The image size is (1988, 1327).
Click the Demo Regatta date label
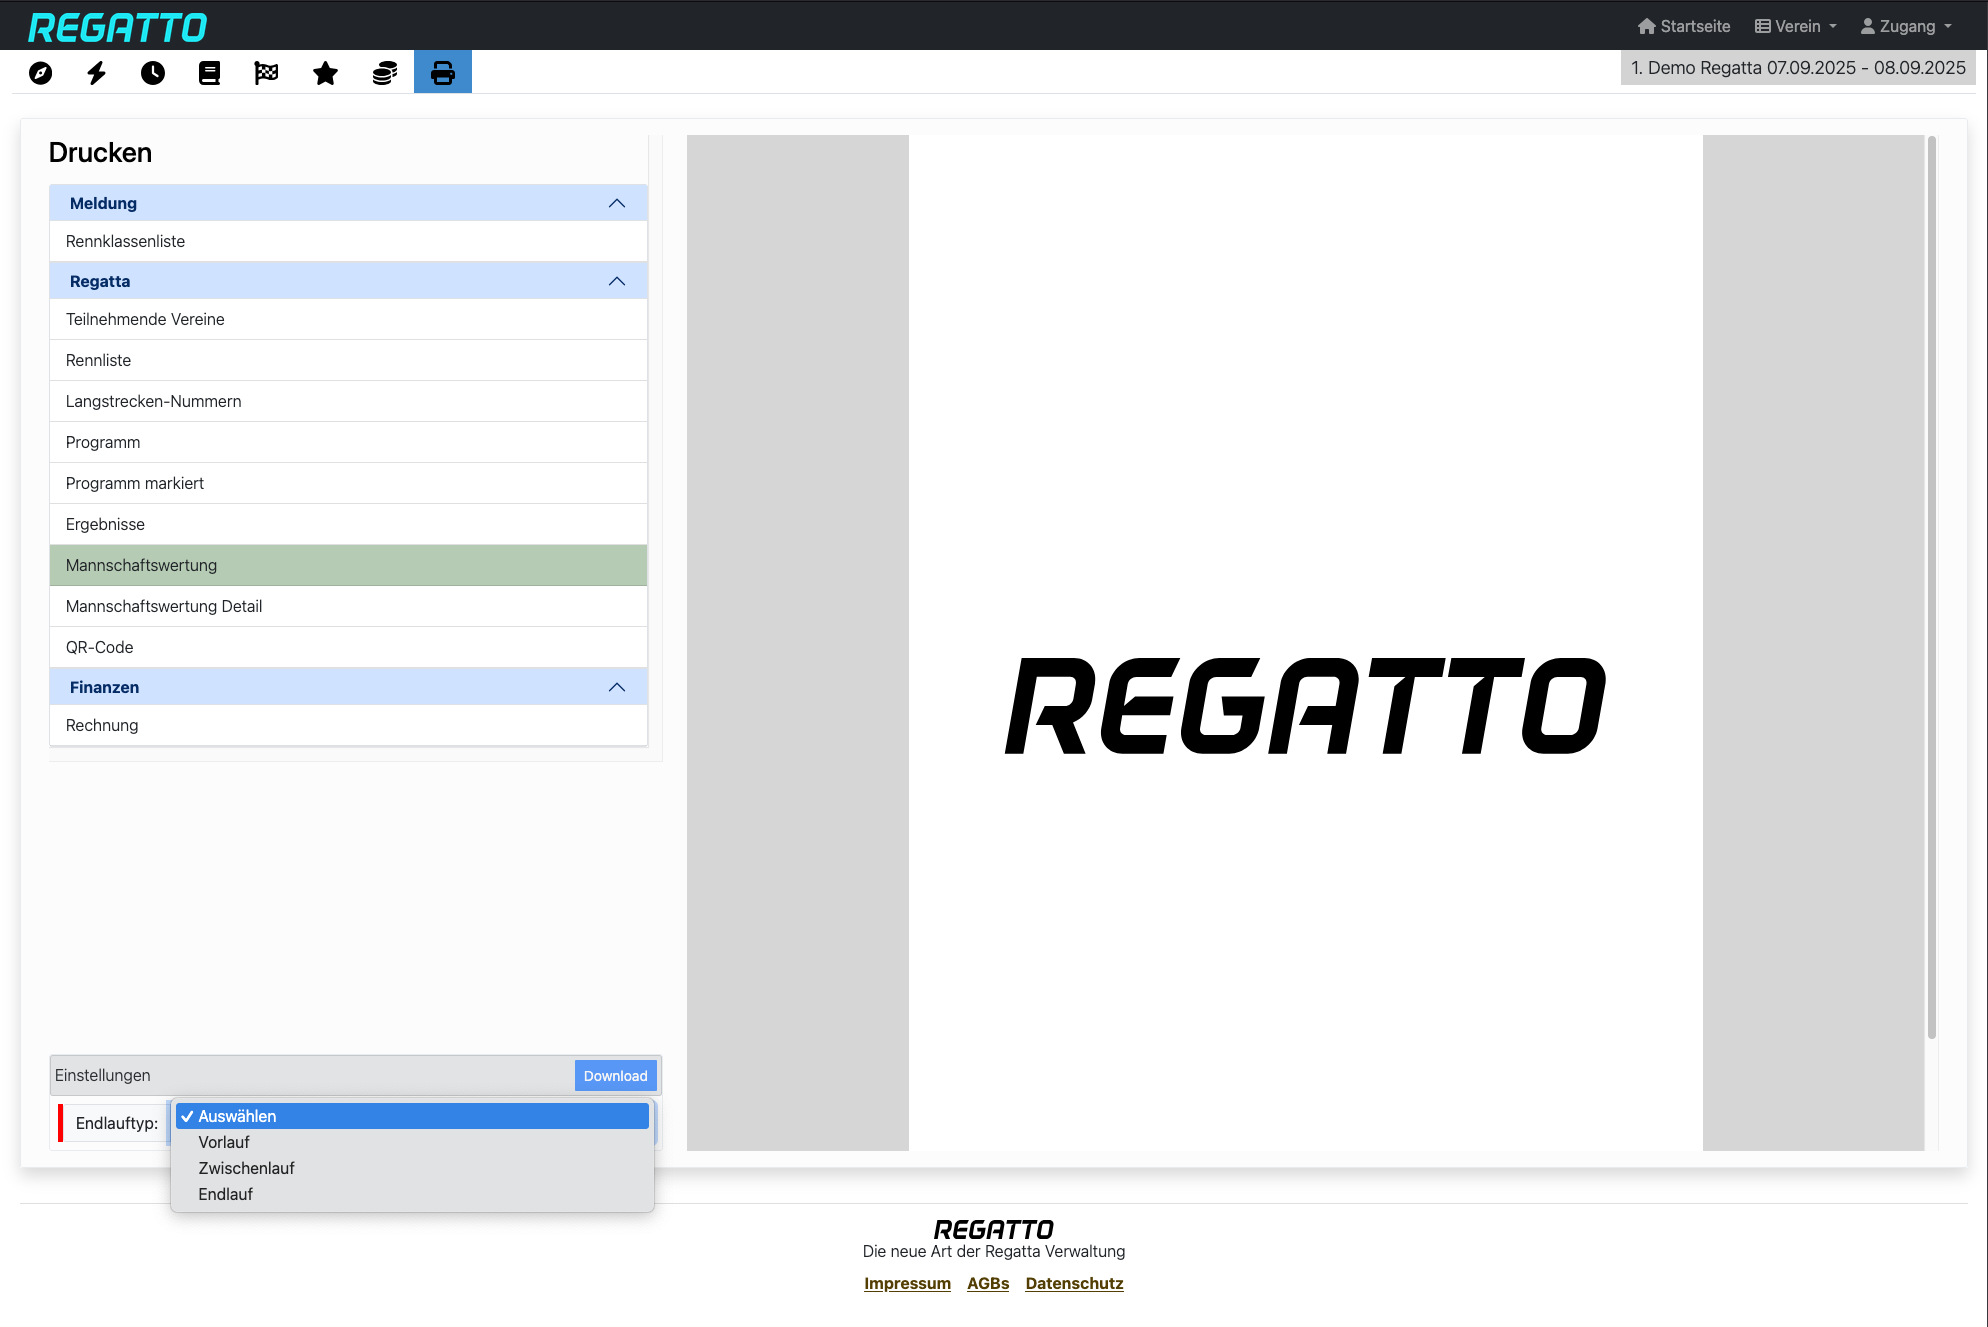coord(1798,68)
